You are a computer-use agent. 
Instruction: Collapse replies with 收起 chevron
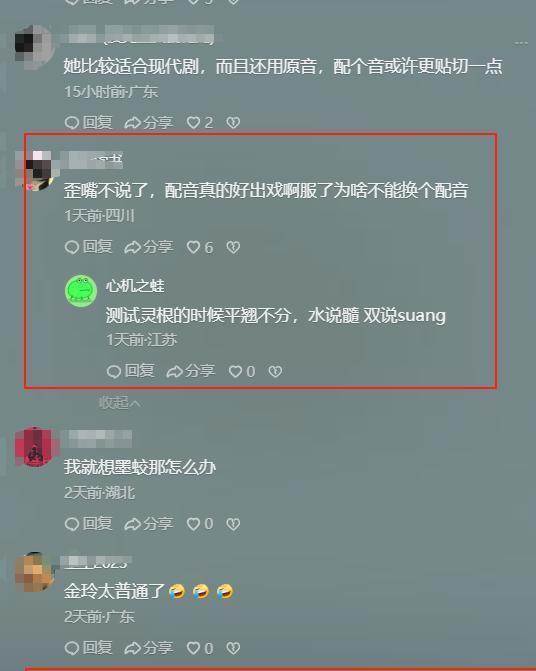pos(119,402)
